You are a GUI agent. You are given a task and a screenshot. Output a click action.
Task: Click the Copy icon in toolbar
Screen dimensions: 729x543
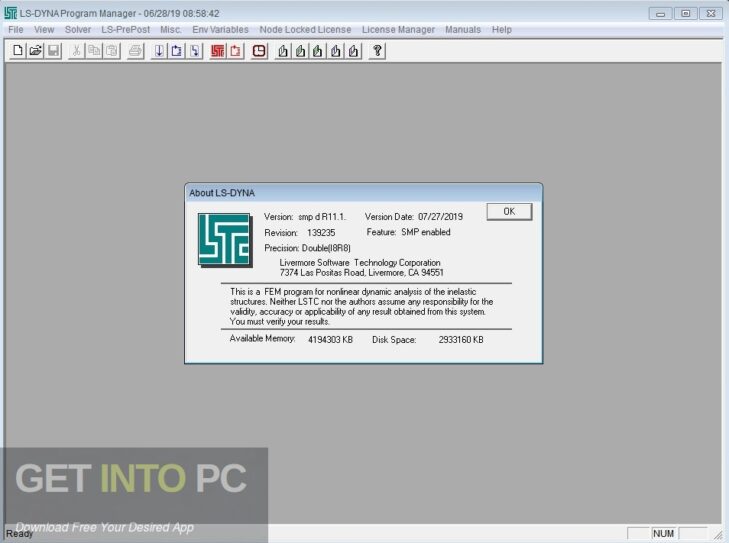(94, 51)
